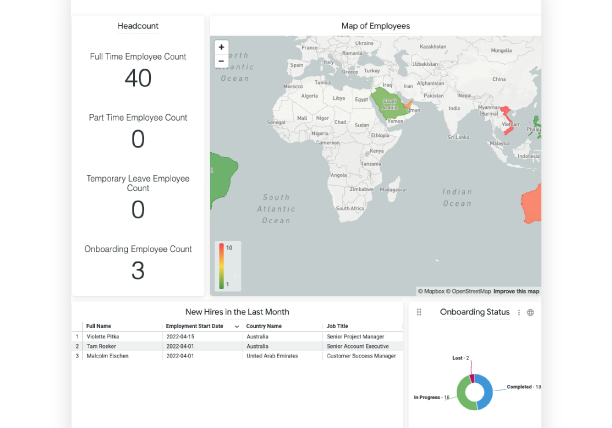612x428 pixels.
Task: Click globe icon on Onboarding Status tile
Action: pyautogui.click(x=530, y=313)
